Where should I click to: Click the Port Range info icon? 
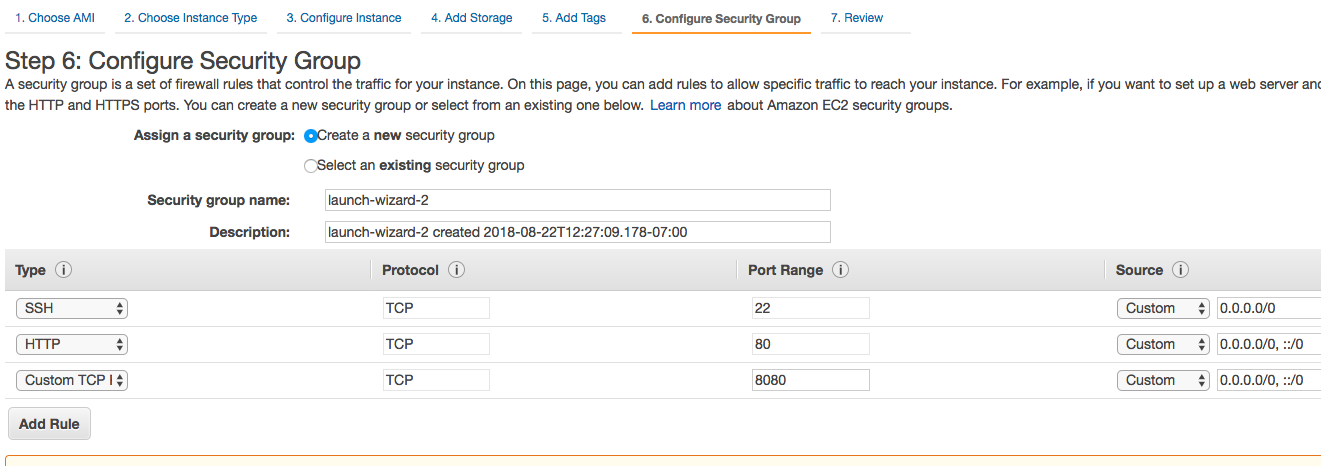click(840, 271)
